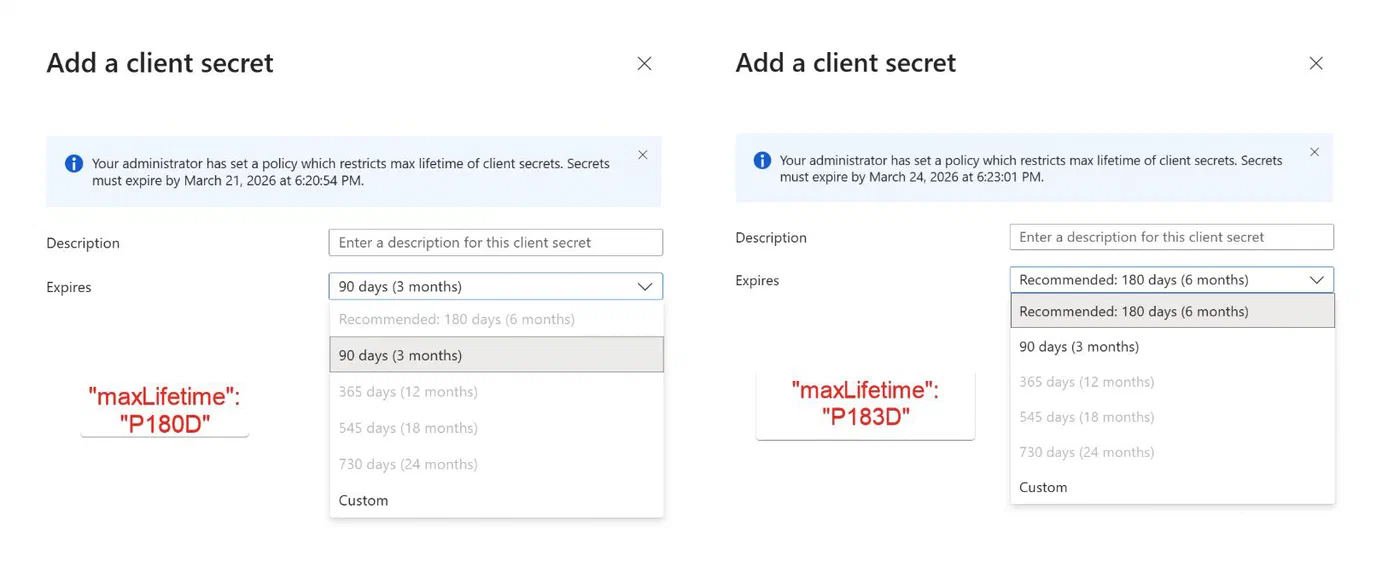This screenshot has width=1400, height=585.
Task: Close the right Add a client secret panel
Action: [x=1316, y=63]
